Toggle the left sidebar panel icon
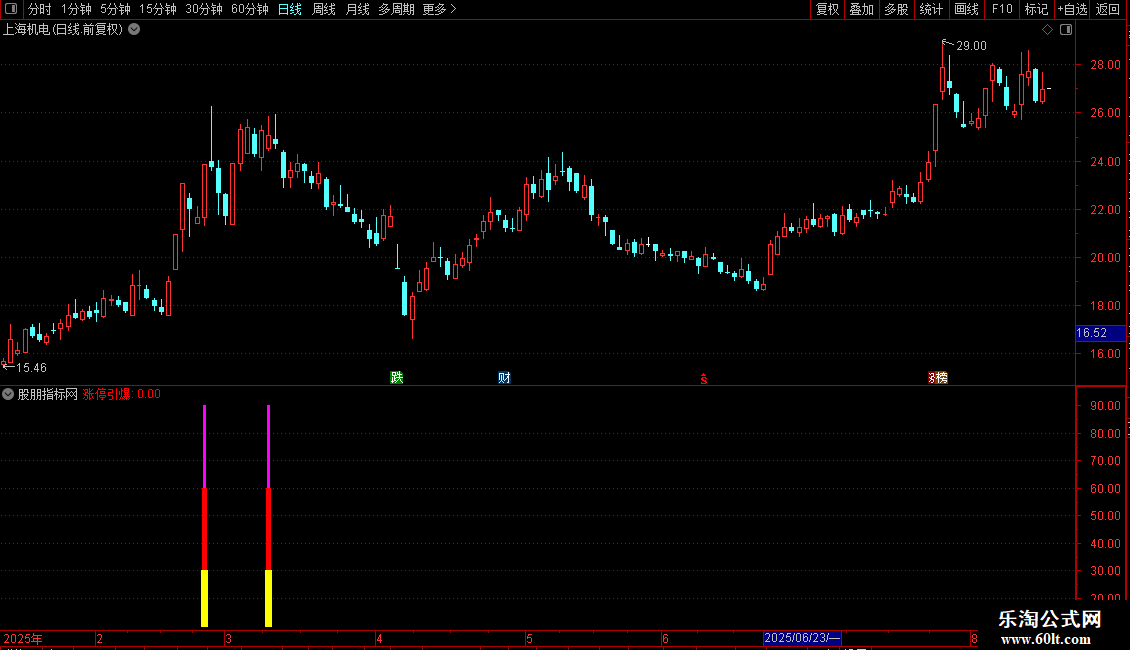 (x=11, y=9)
